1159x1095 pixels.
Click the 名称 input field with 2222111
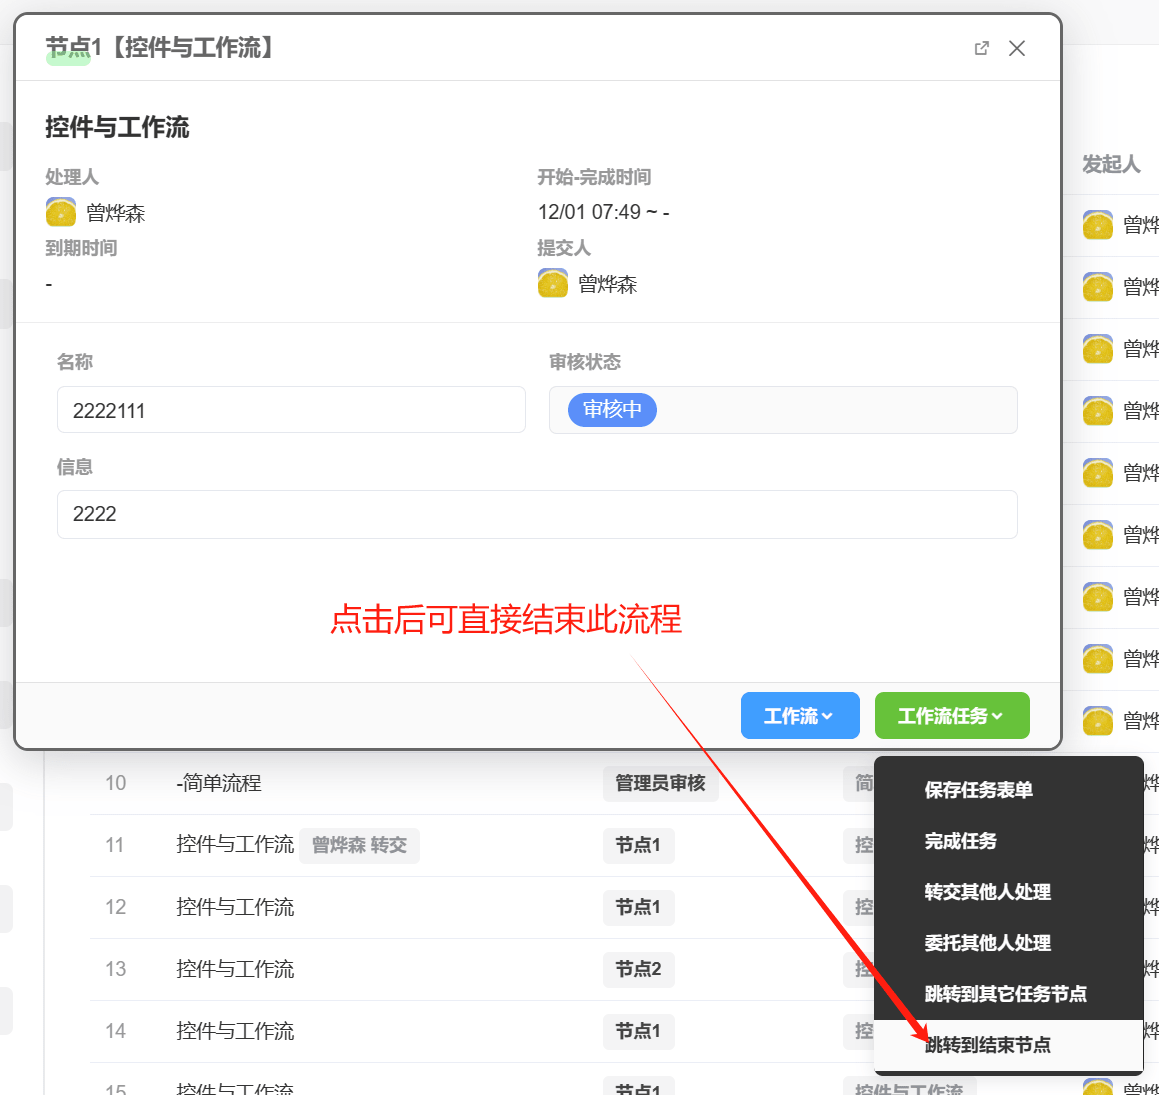pos(291,410)
